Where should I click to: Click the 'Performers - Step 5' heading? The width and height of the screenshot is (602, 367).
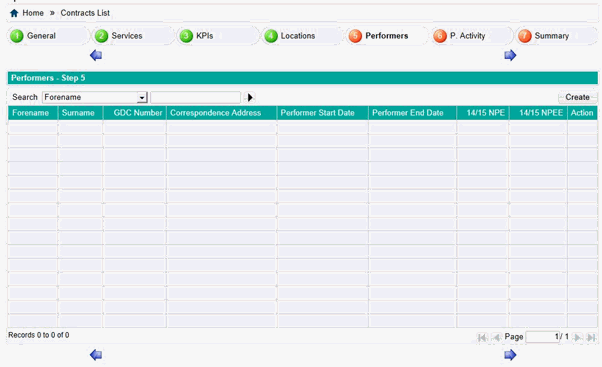[48, 78]
